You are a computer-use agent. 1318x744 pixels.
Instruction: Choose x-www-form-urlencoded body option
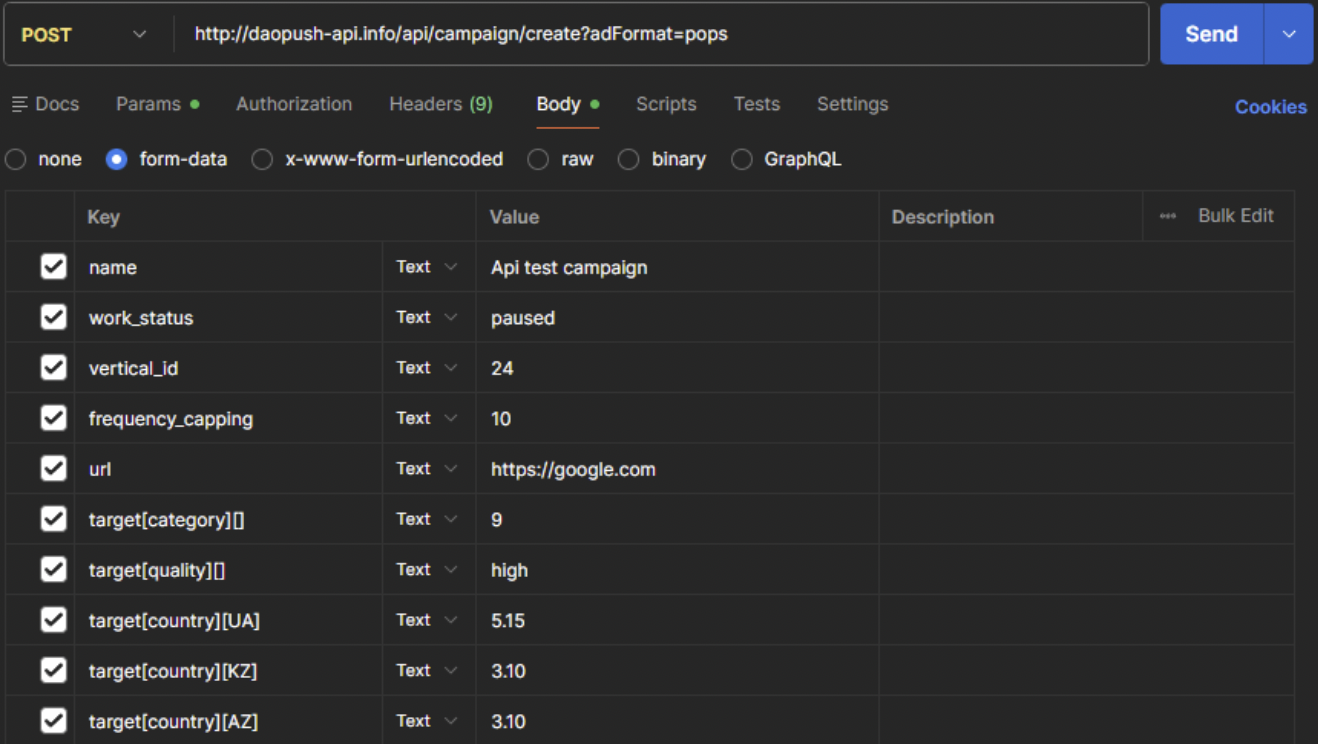click(262, 160)
